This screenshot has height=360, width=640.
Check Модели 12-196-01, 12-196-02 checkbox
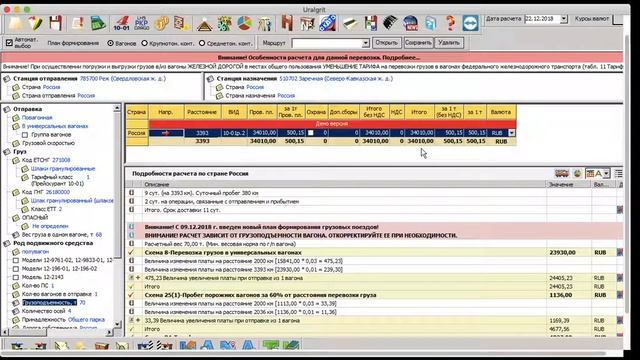click(x=16, y=269)
